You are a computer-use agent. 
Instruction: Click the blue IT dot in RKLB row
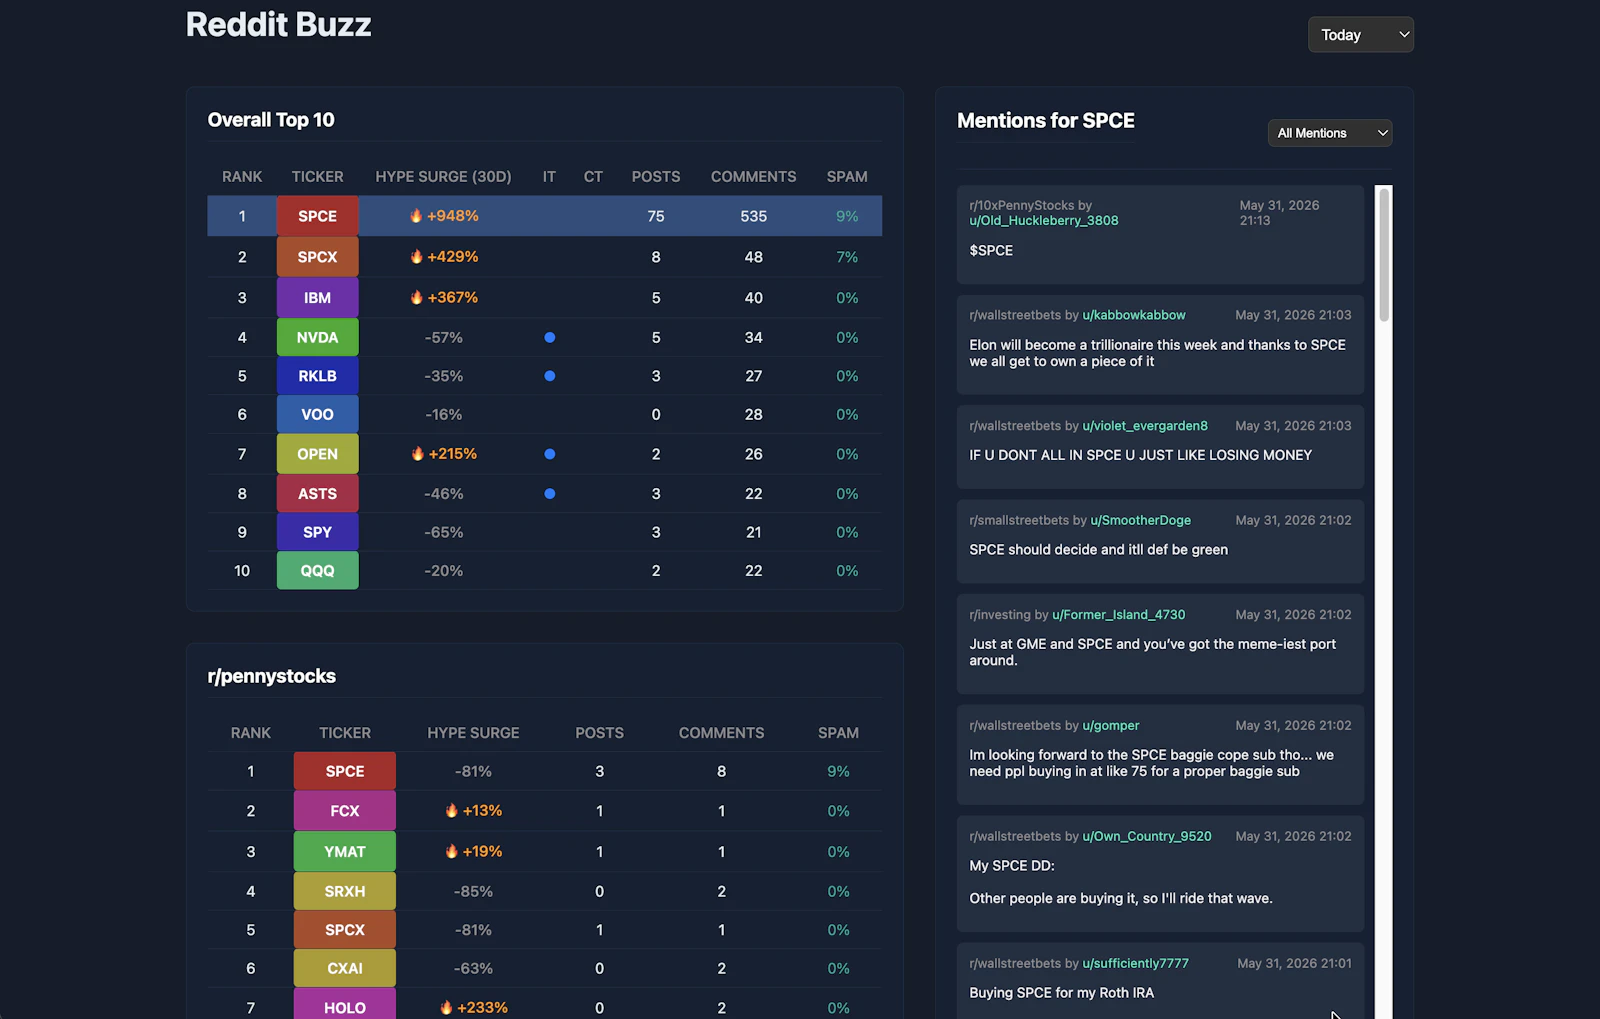[549, 376]
